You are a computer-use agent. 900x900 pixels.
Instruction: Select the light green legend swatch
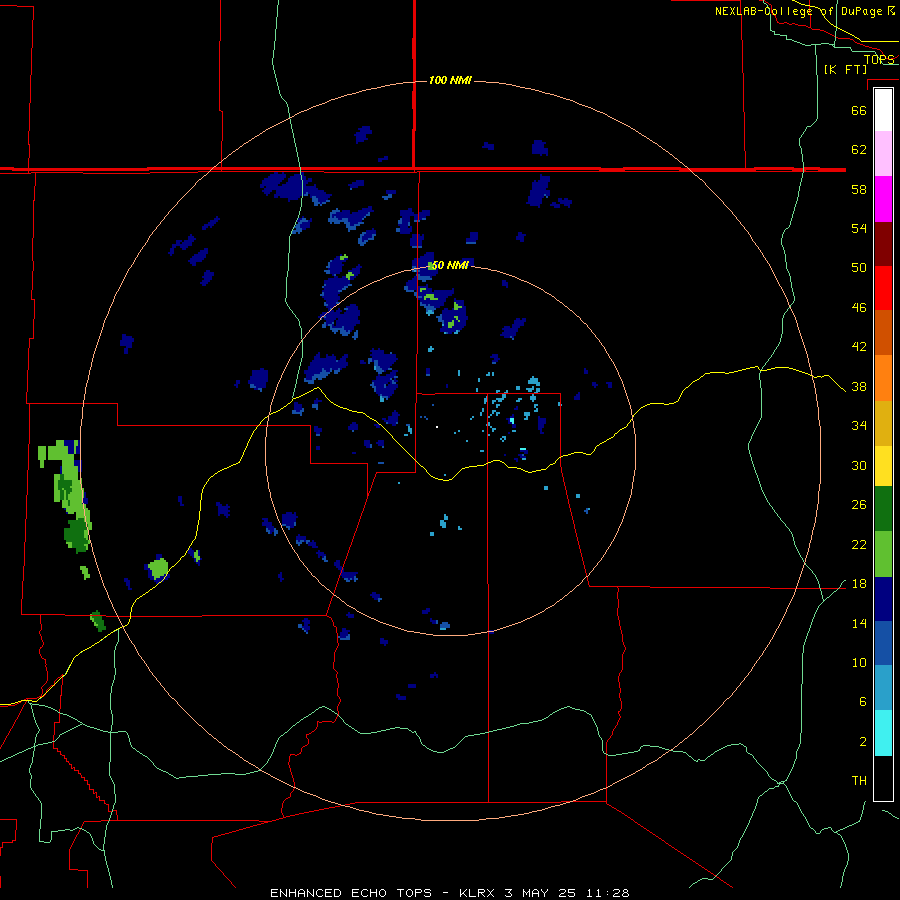tap(883, 554)
